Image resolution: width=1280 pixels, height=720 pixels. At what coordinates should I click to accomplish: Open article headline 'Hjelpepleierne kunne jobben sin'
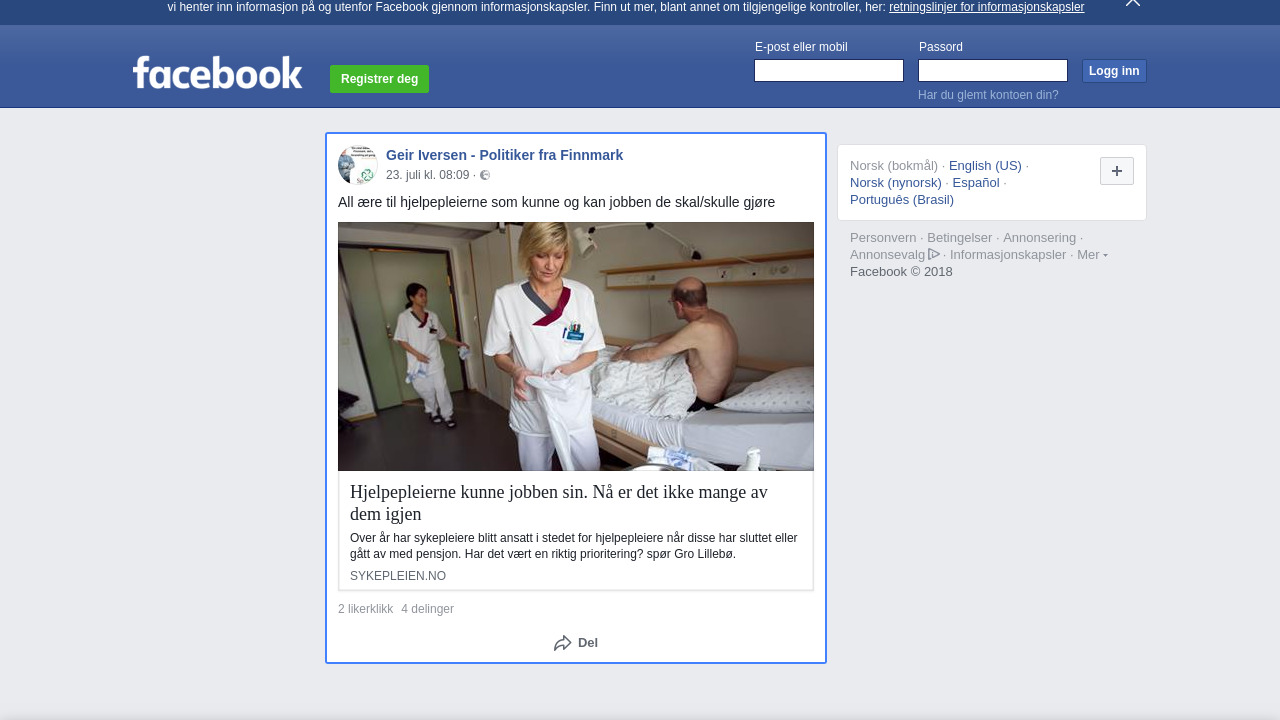pyautogui.click(x=559, y=503)
